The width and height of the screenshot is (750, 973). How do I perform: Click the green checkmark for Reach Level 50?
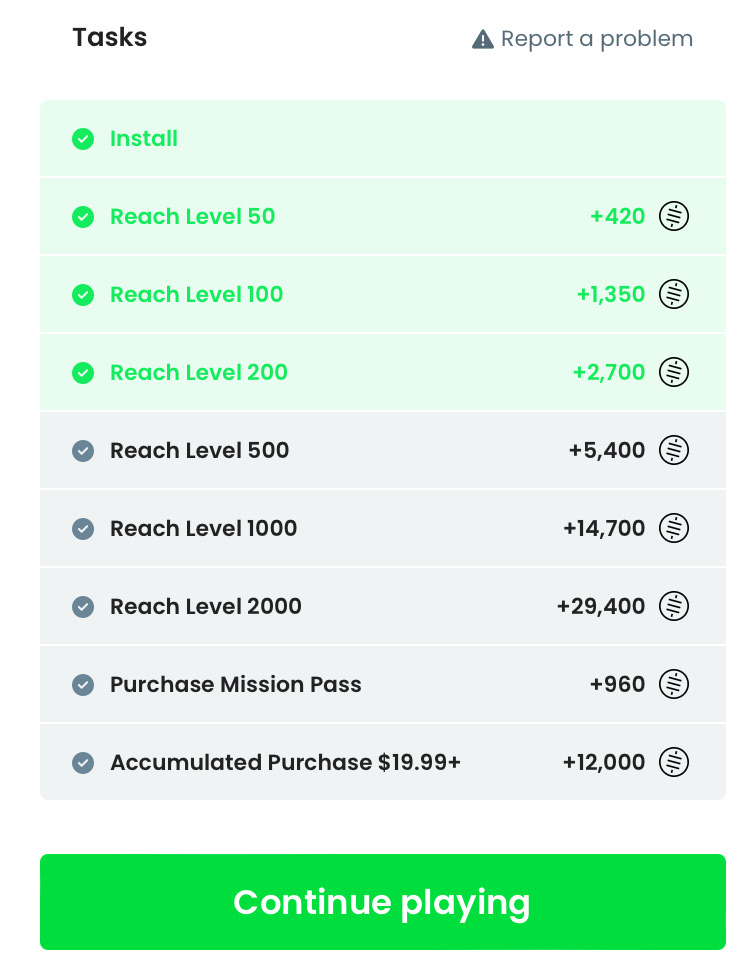coord(83,217)
